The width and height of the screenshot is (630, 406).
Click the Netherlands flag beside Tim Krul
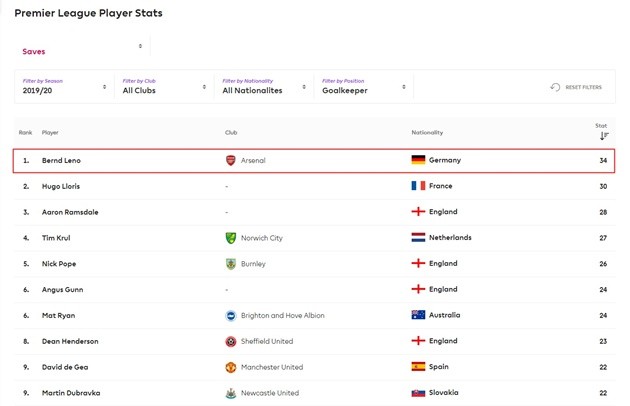coord(418,238)
